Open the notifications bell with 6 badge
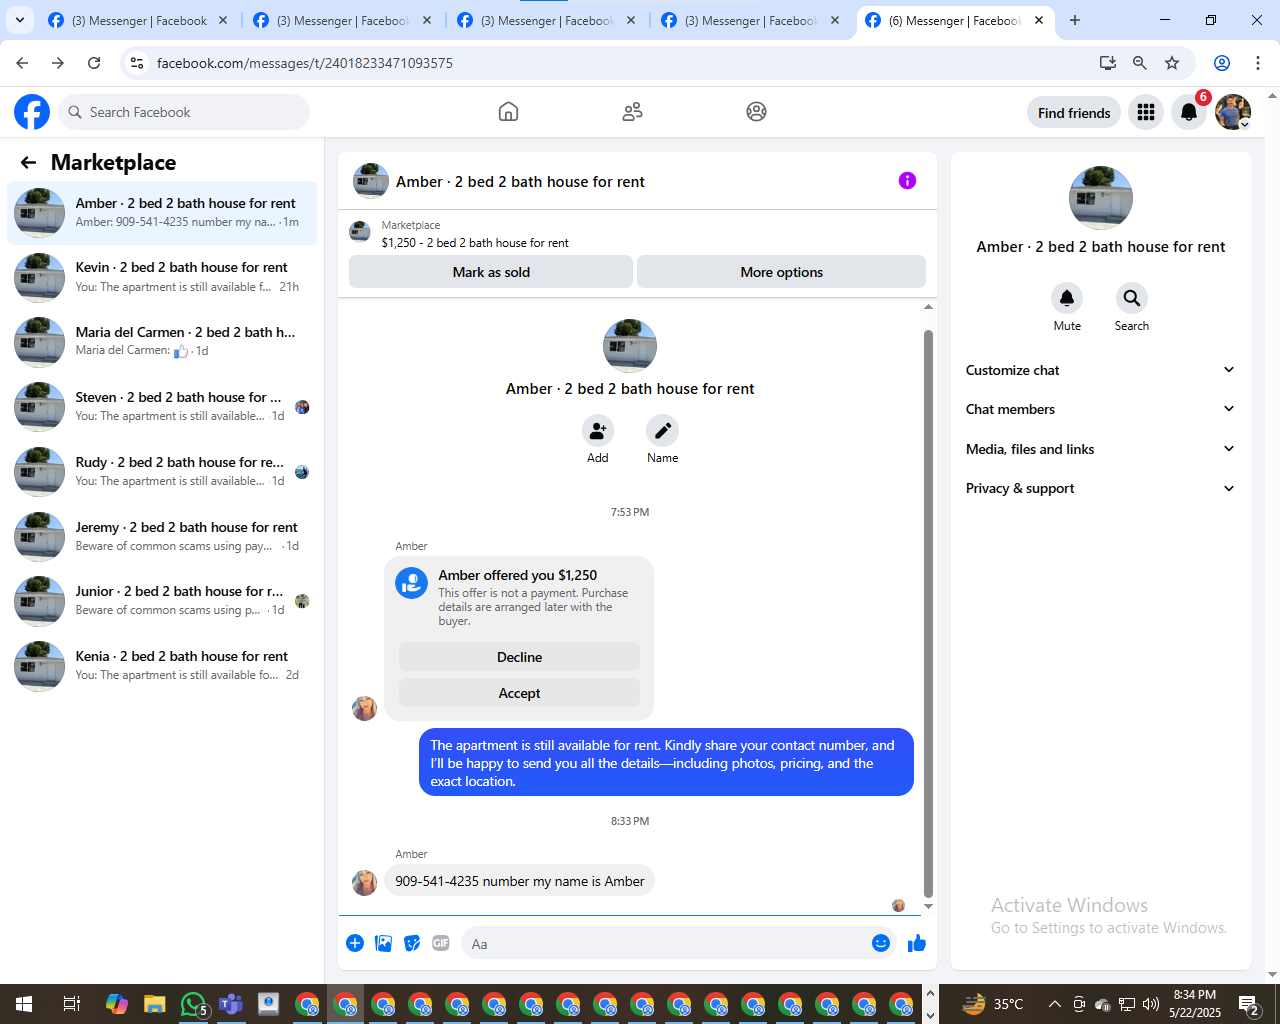Screen dimensions: 1280x1024 tap(1189, 112)
